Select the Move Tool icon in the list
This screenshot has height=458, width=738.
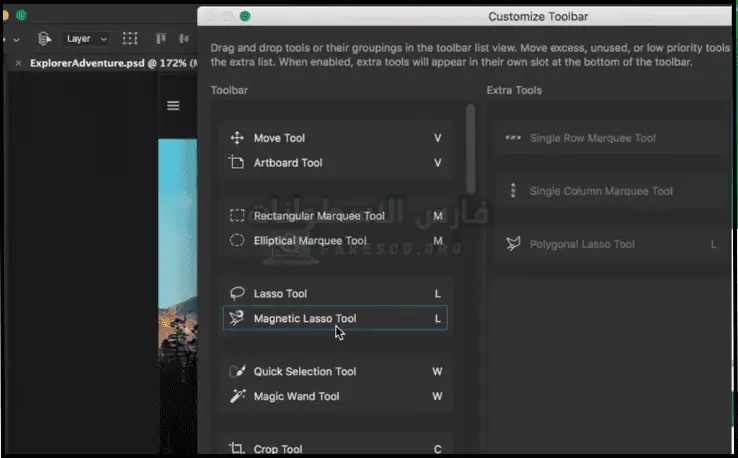pyautogui.click(x=237, y=138)
